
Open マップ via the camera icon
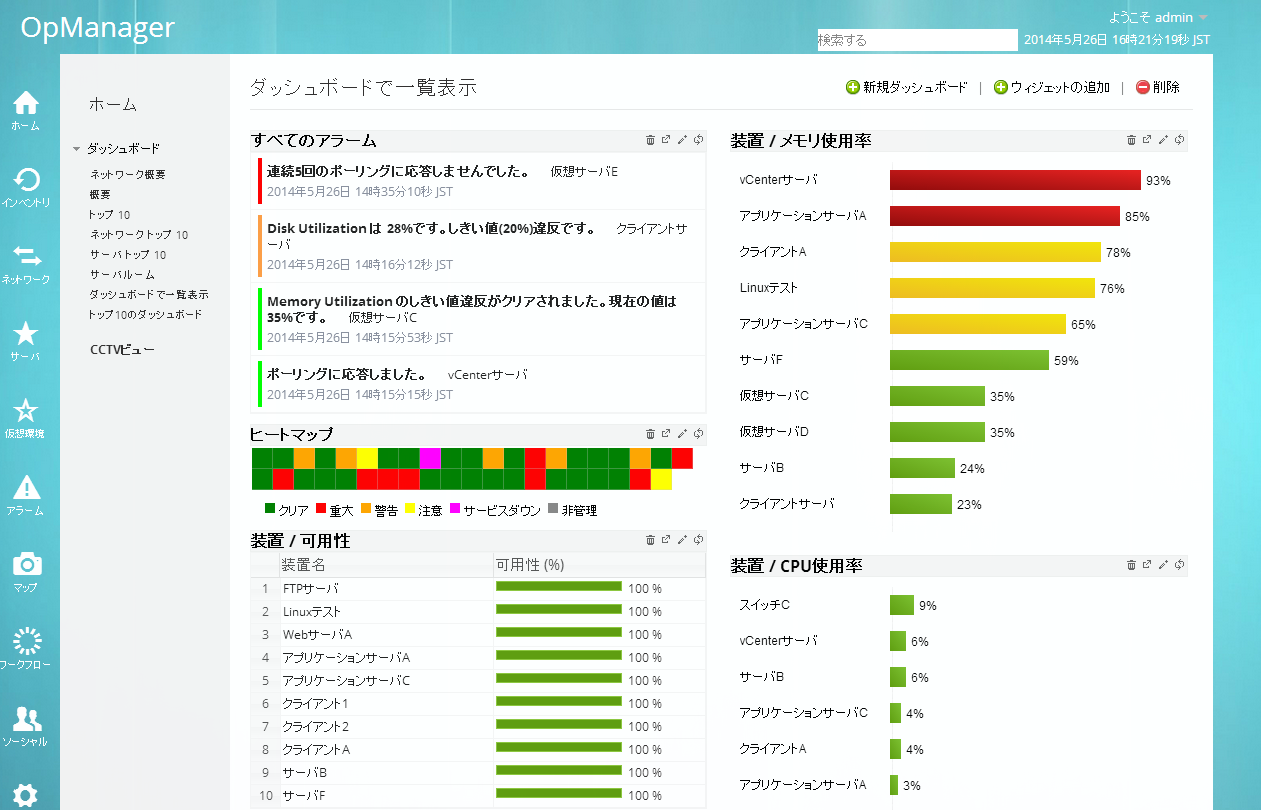[x=26, y=565]
